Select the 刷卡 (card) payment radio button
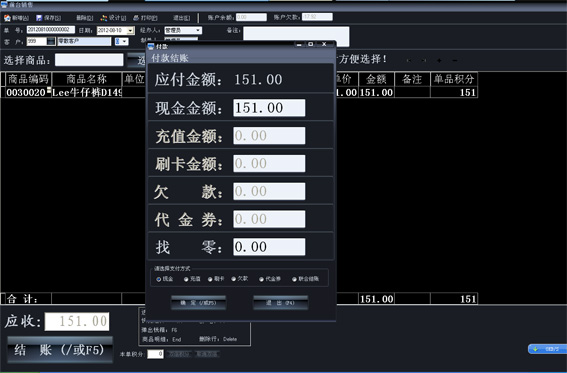The height and width of the screenshot is (373, 567). tap(210, 279)
